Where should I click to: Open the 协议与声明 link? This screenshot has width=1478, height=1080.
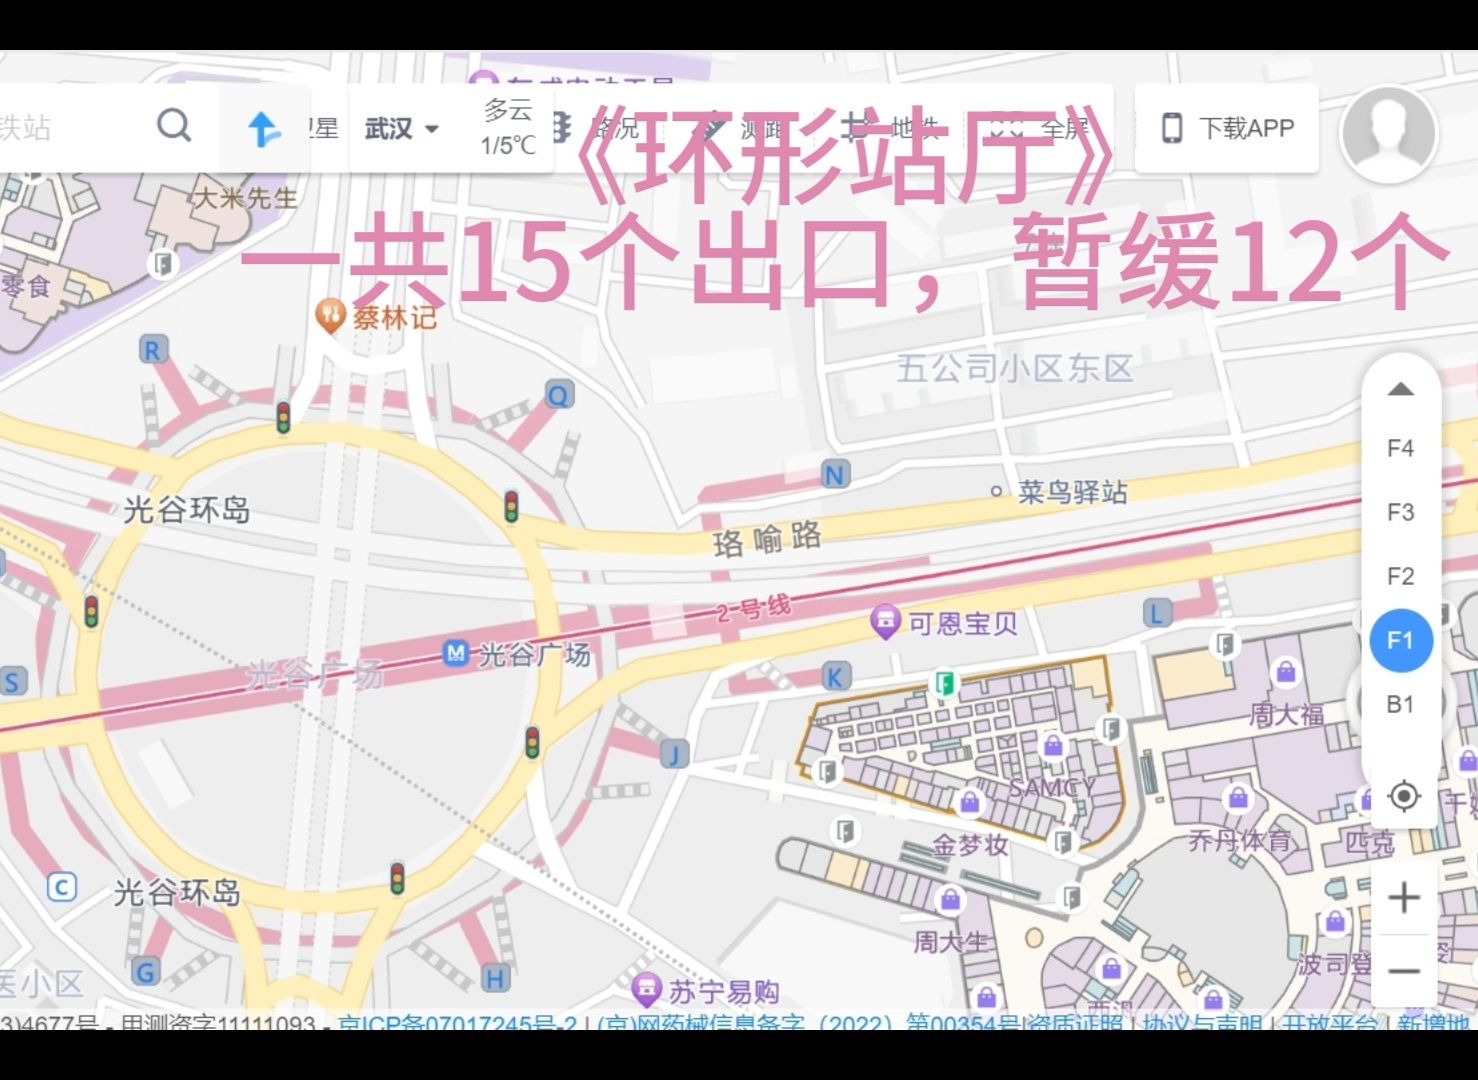coord(1202,1025)
